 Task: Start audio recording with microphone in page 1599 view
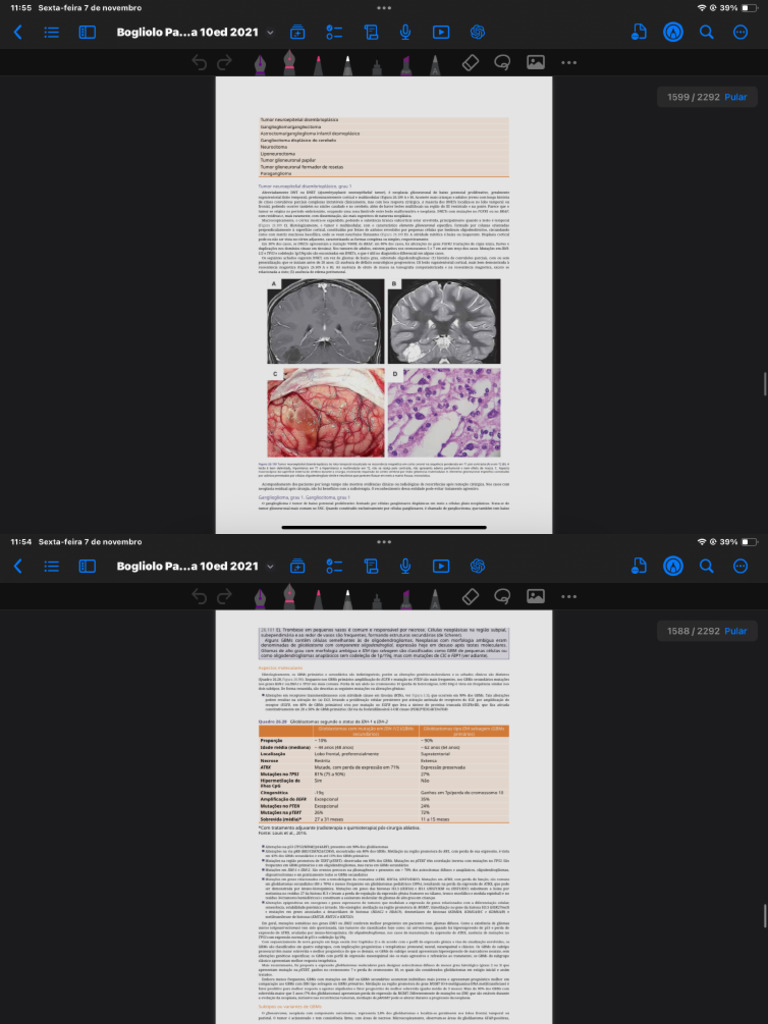pyautogui.click(x=406, y=32)
